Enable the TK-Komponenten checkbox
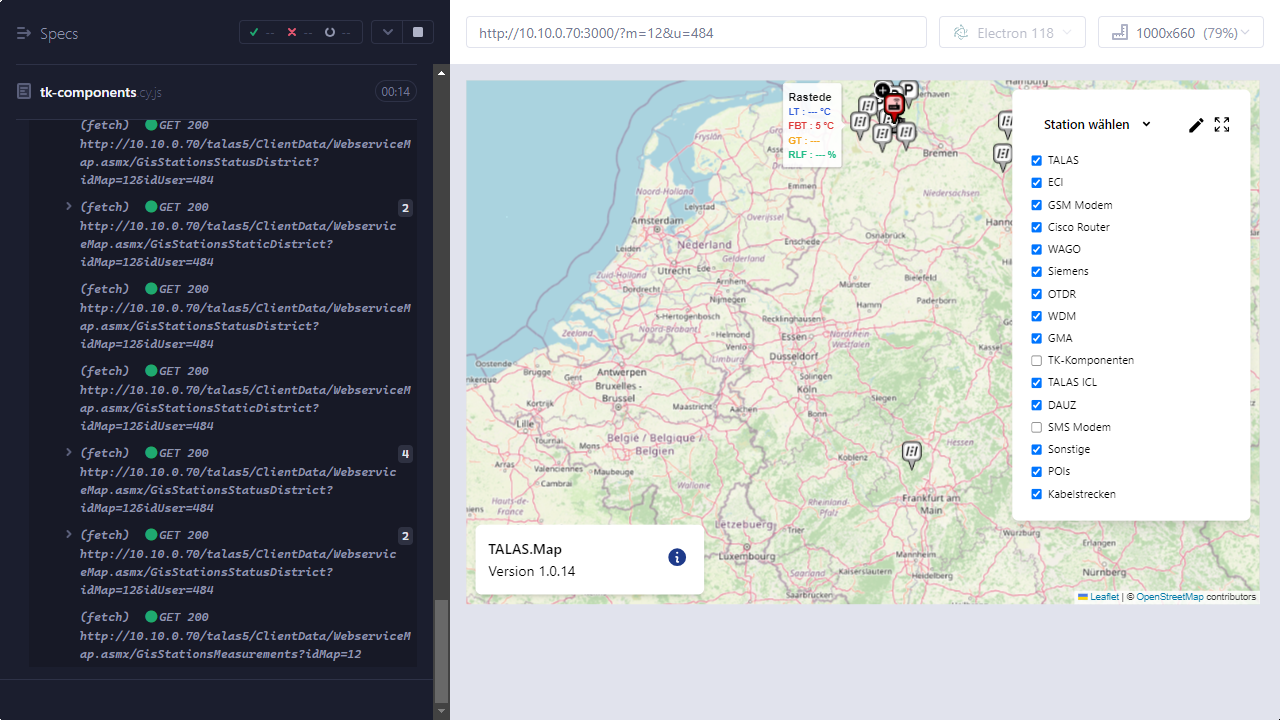The width and height of the screenshot is (1280, 720). coord(1036,361)
